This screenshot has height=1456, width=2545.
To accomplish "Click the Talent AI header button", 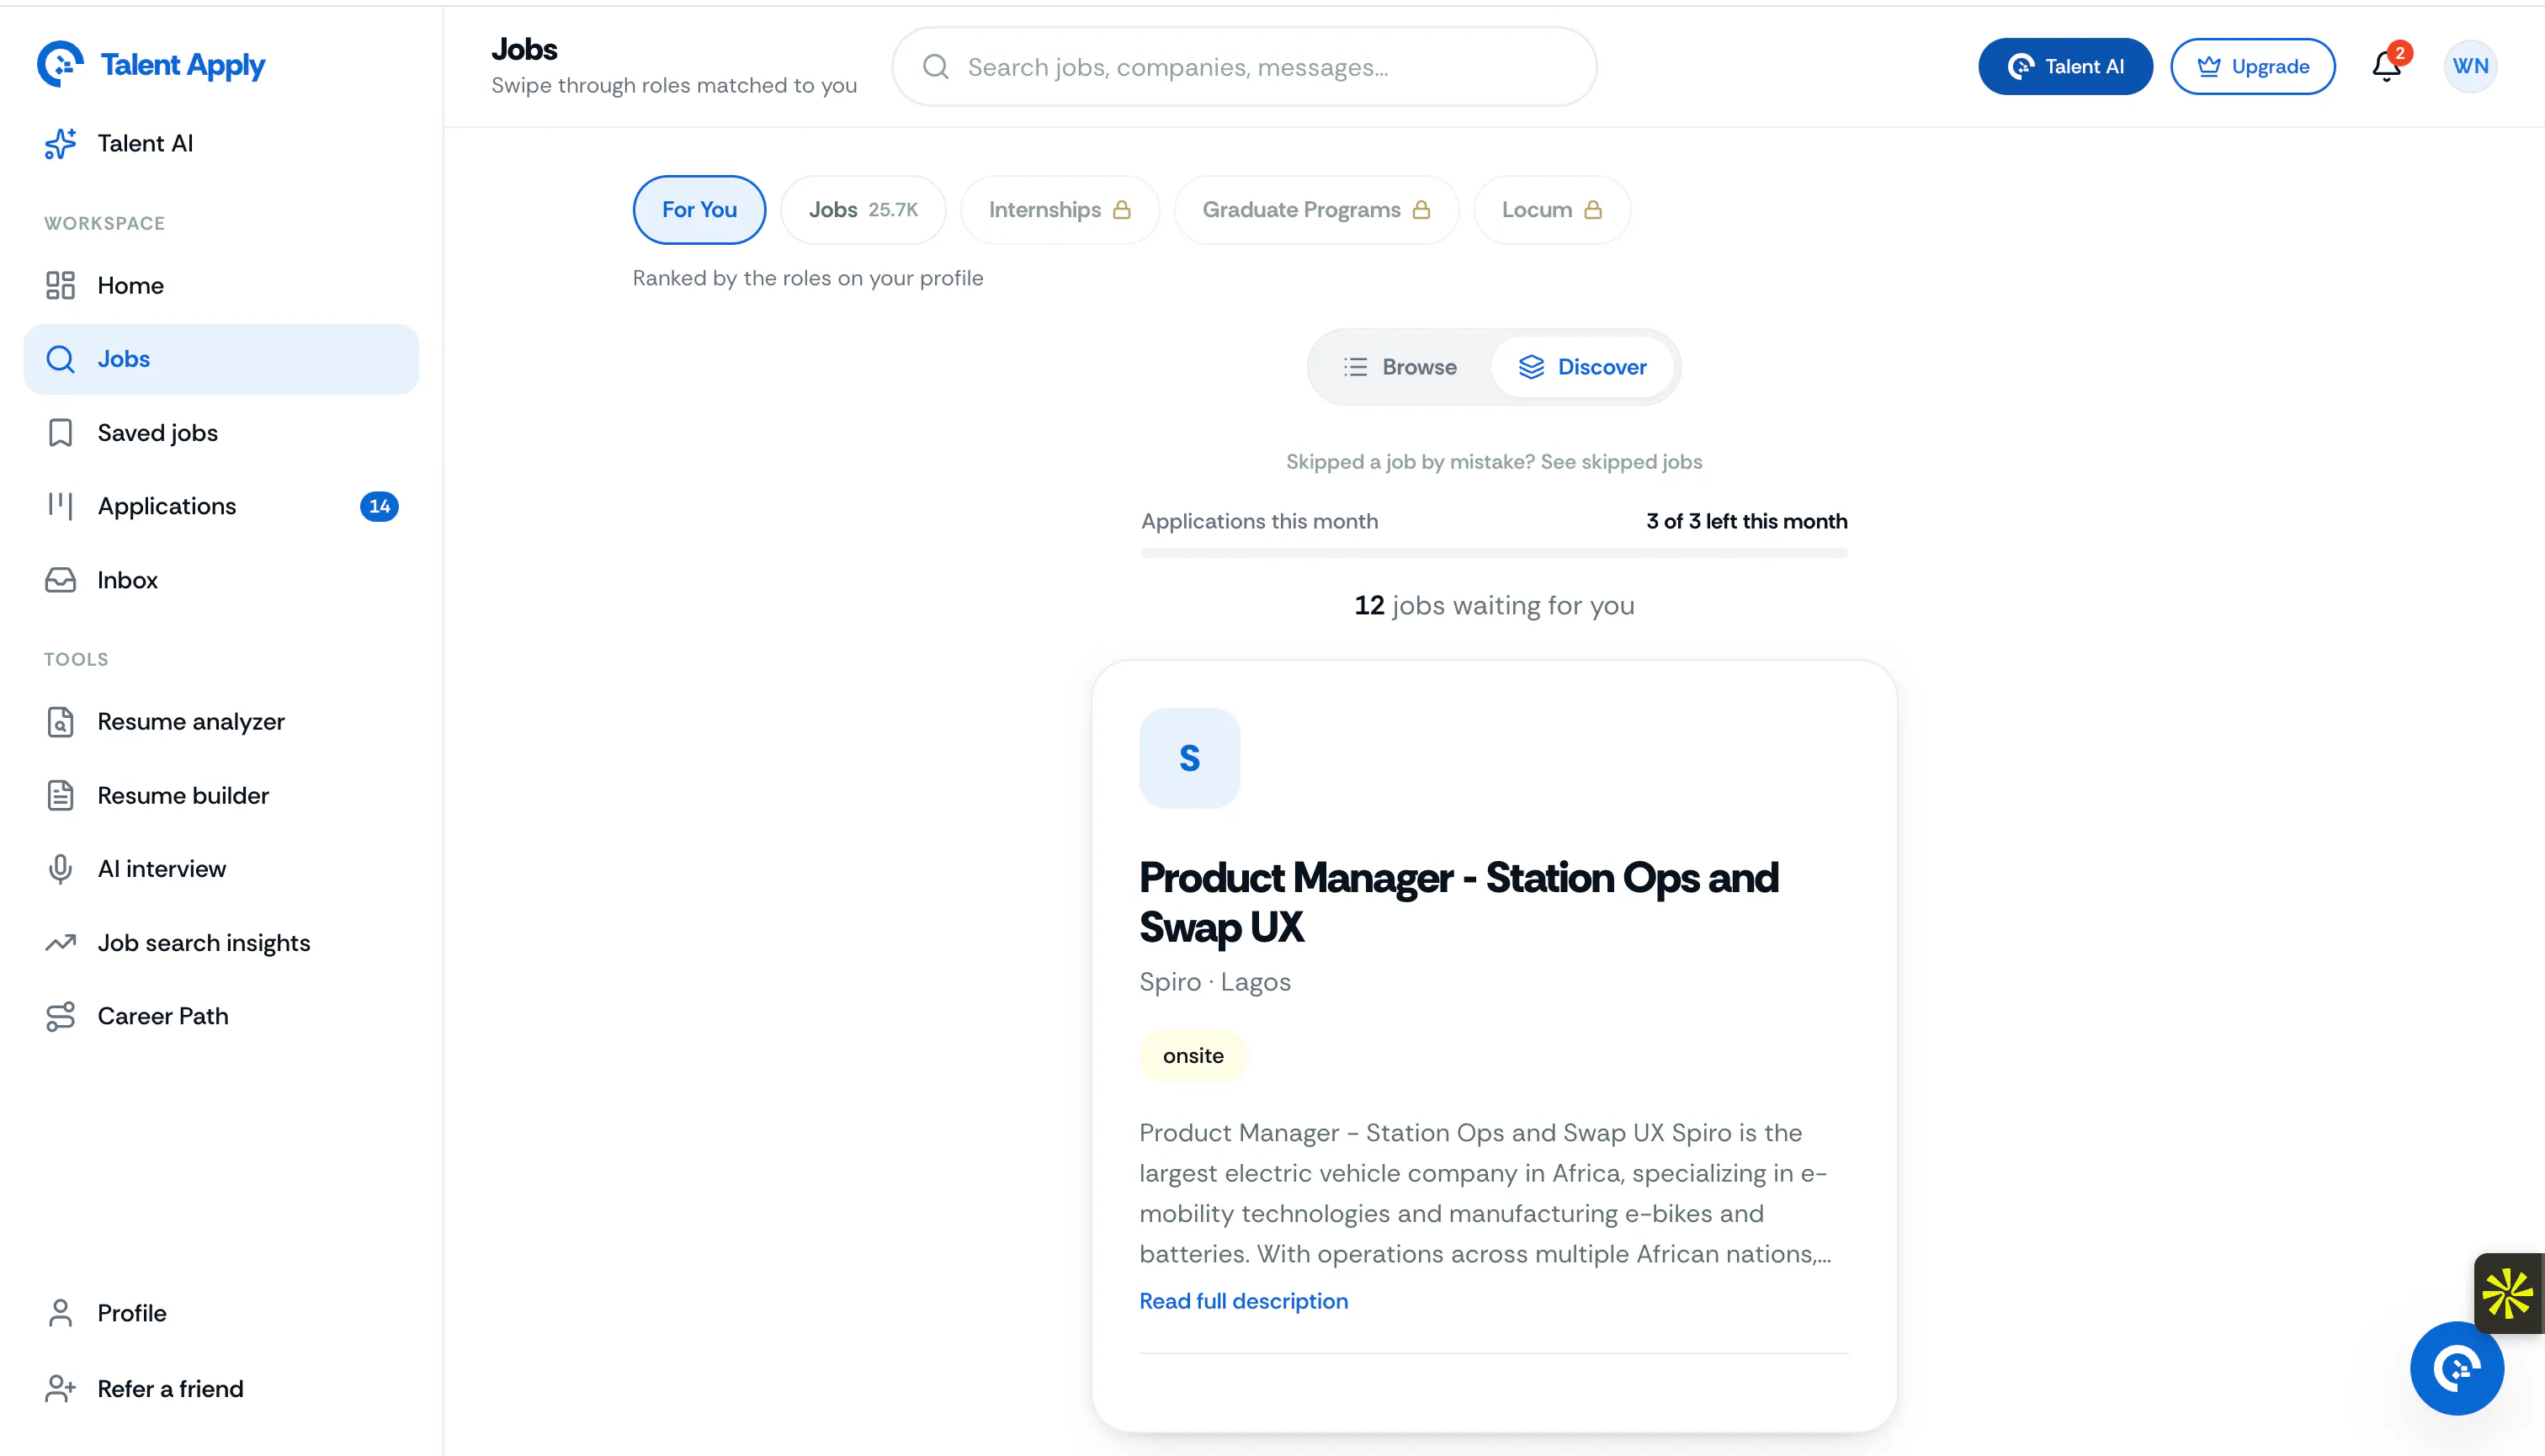I will (x=2065, y=66).
